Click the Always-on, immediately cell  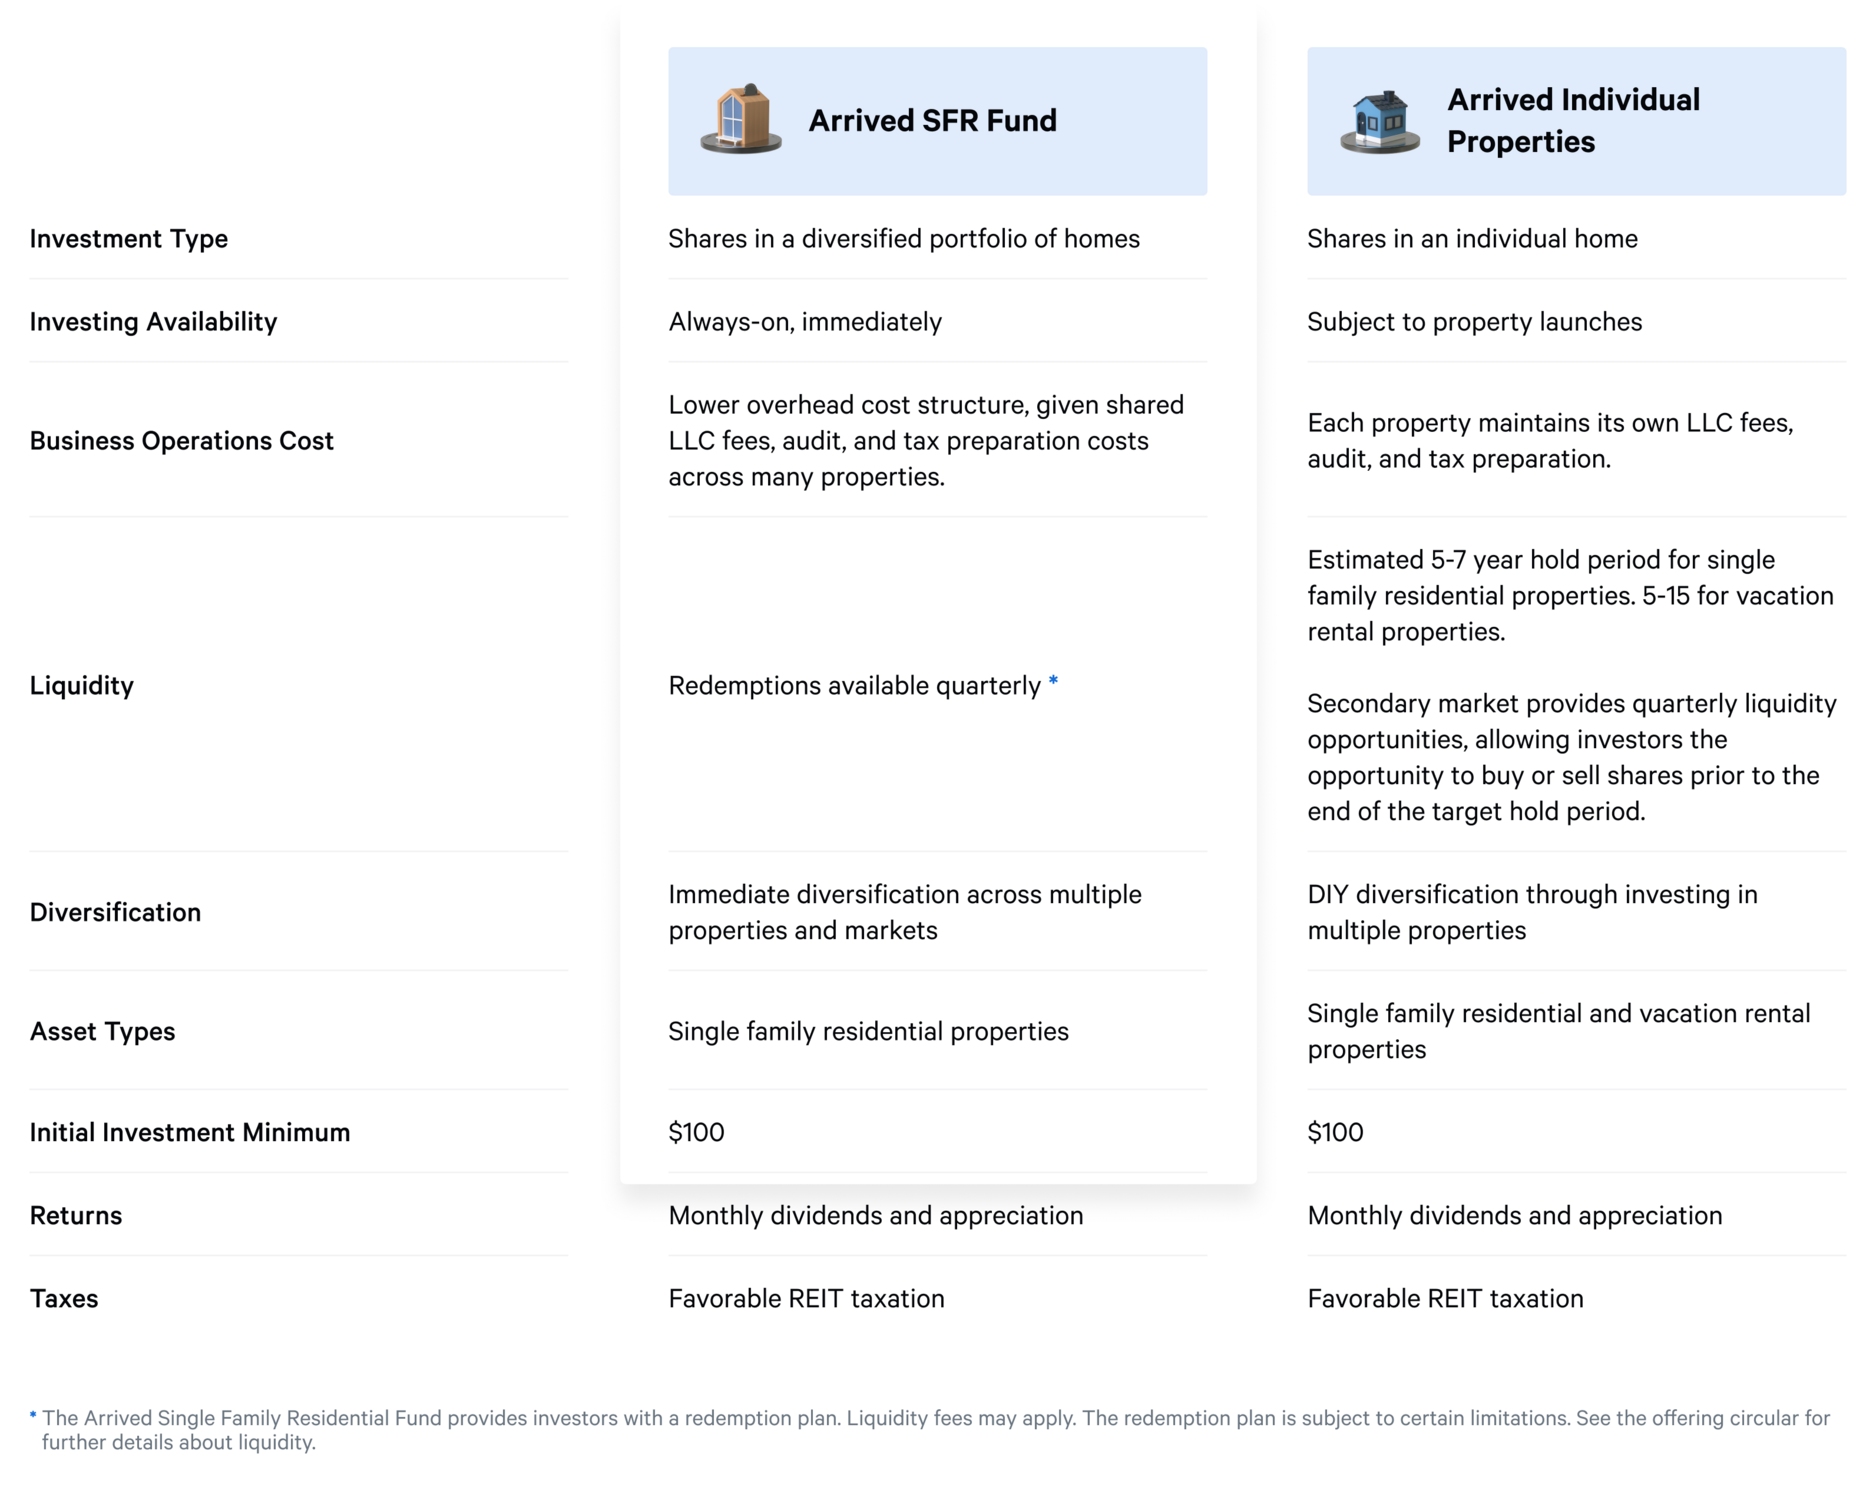coord(805,322)
